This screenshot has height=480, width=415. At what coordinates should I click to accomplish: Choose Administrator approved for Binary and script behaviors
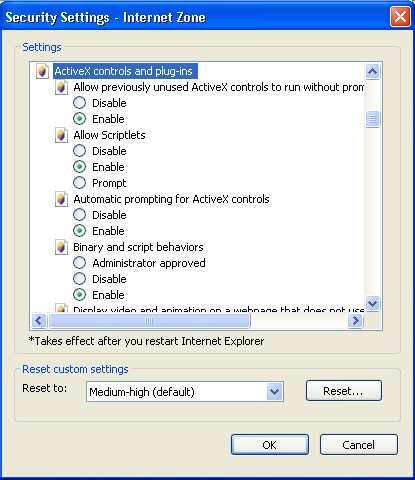[79, 263]
